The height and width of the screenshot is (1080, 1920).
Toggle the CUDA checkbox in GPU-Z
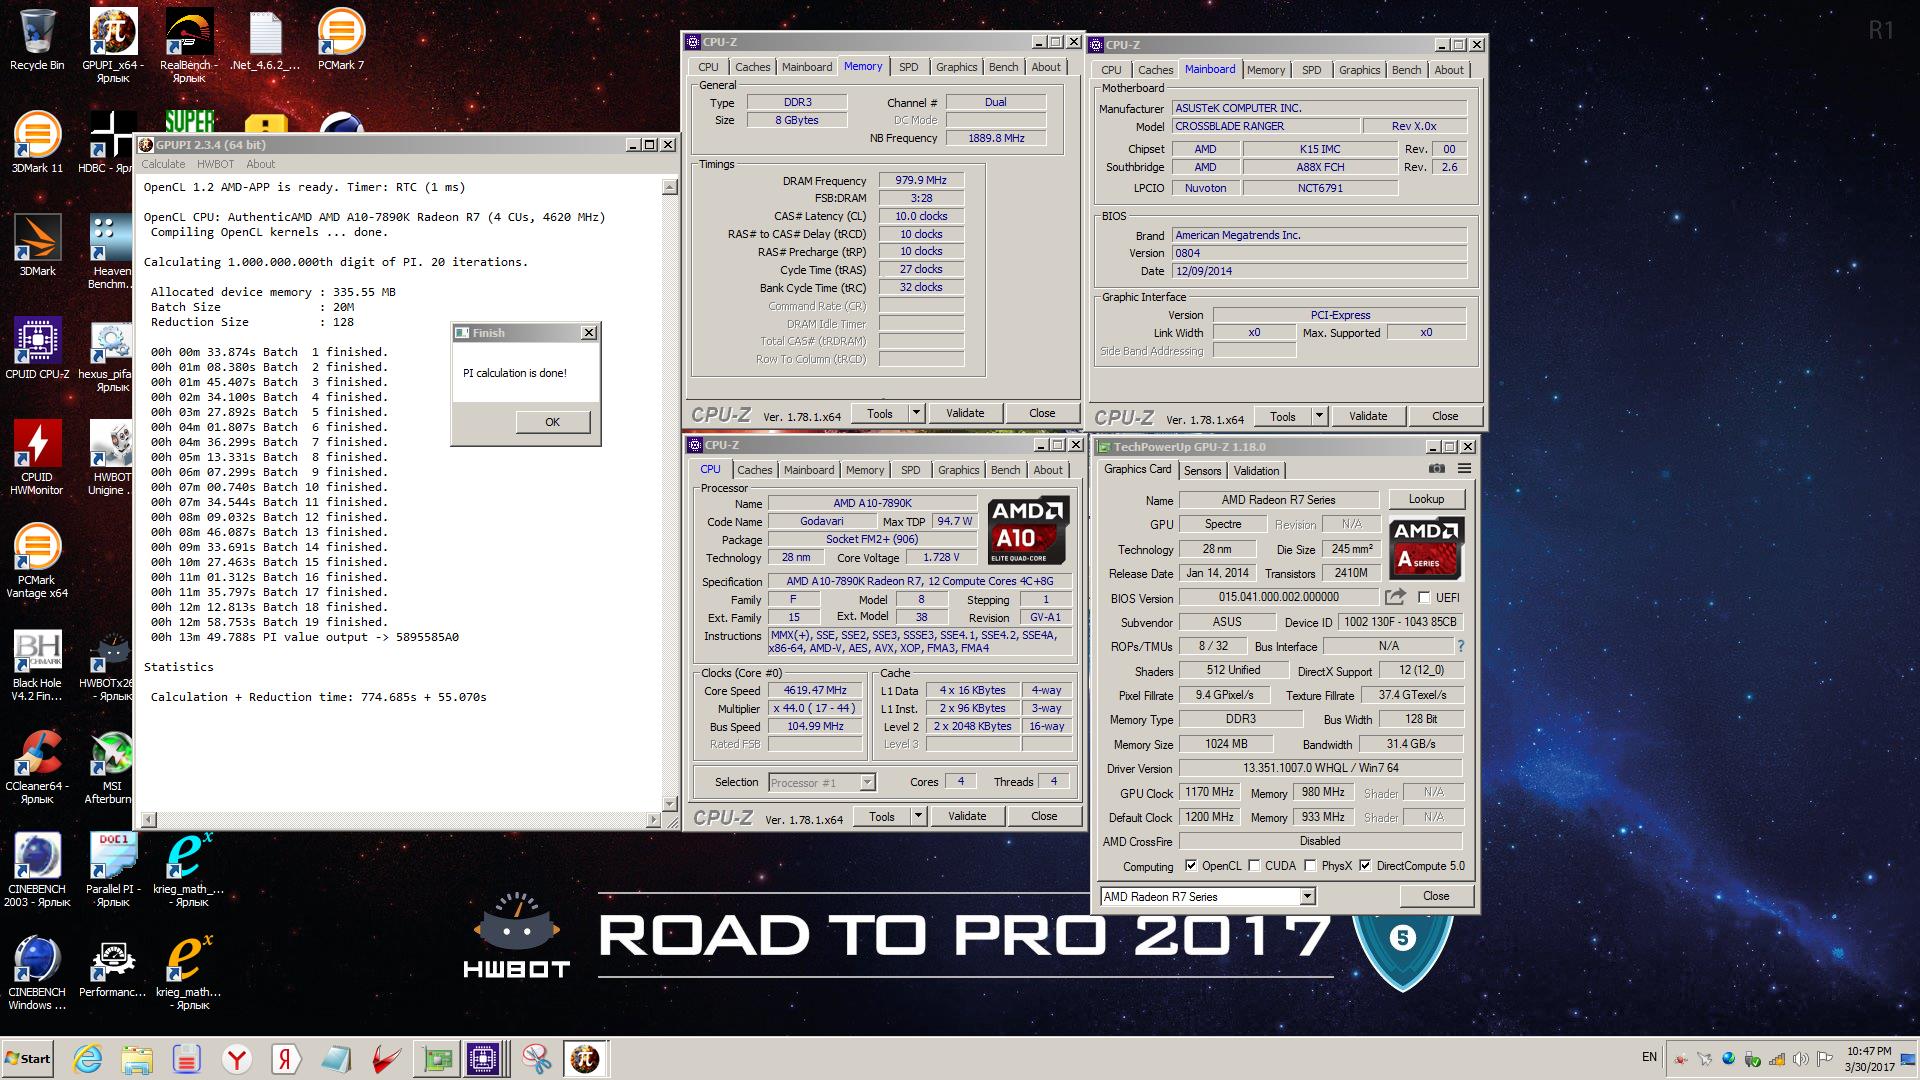(x=1254, y=866)
